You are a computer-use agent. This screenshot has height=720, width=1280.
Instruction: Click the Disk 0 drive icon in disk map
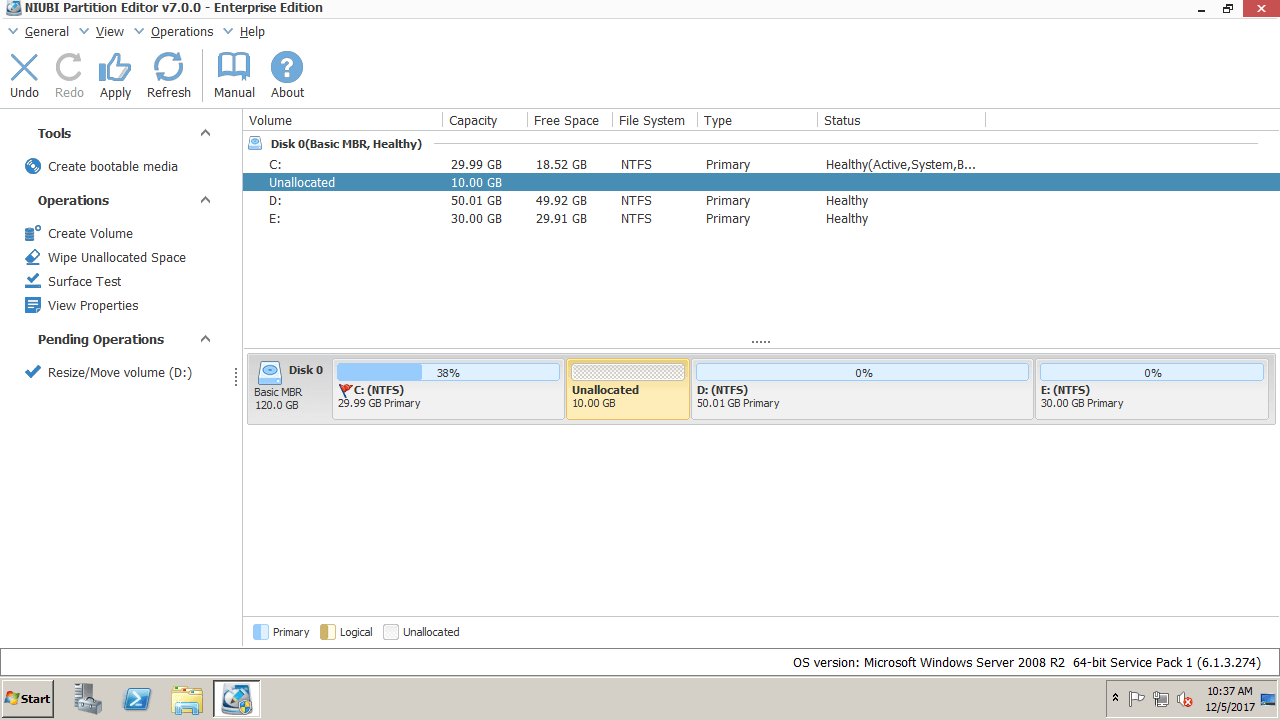(270, 373)
